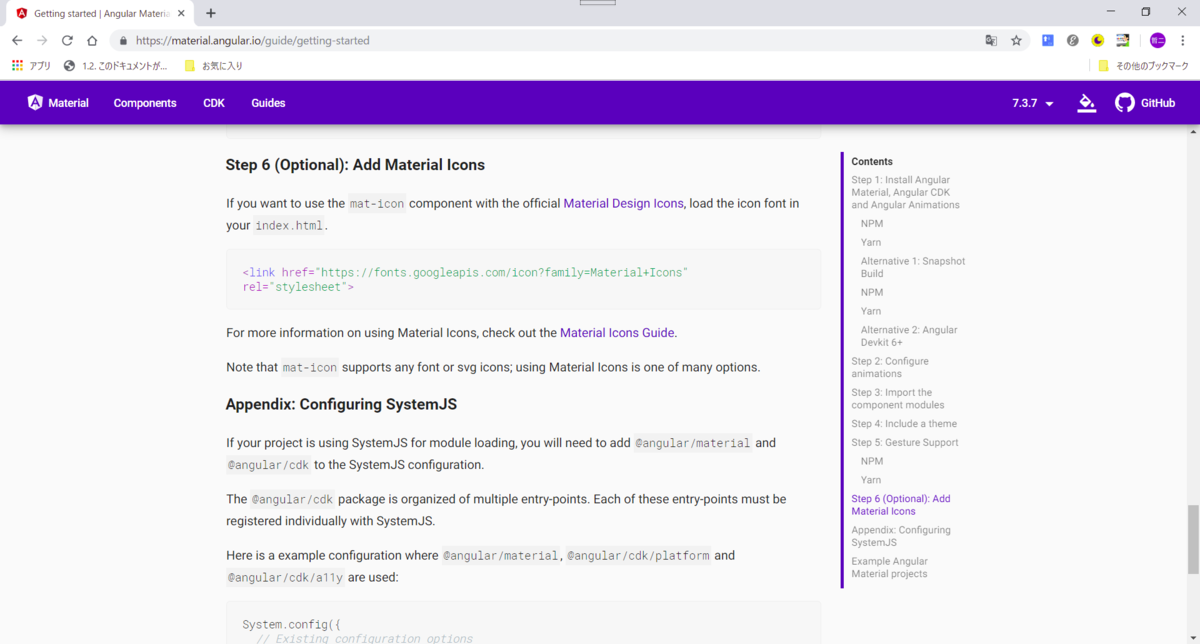Open the お気に入り bookmark folder
This screenshot has height=644, width=1200.
[214, 66]
